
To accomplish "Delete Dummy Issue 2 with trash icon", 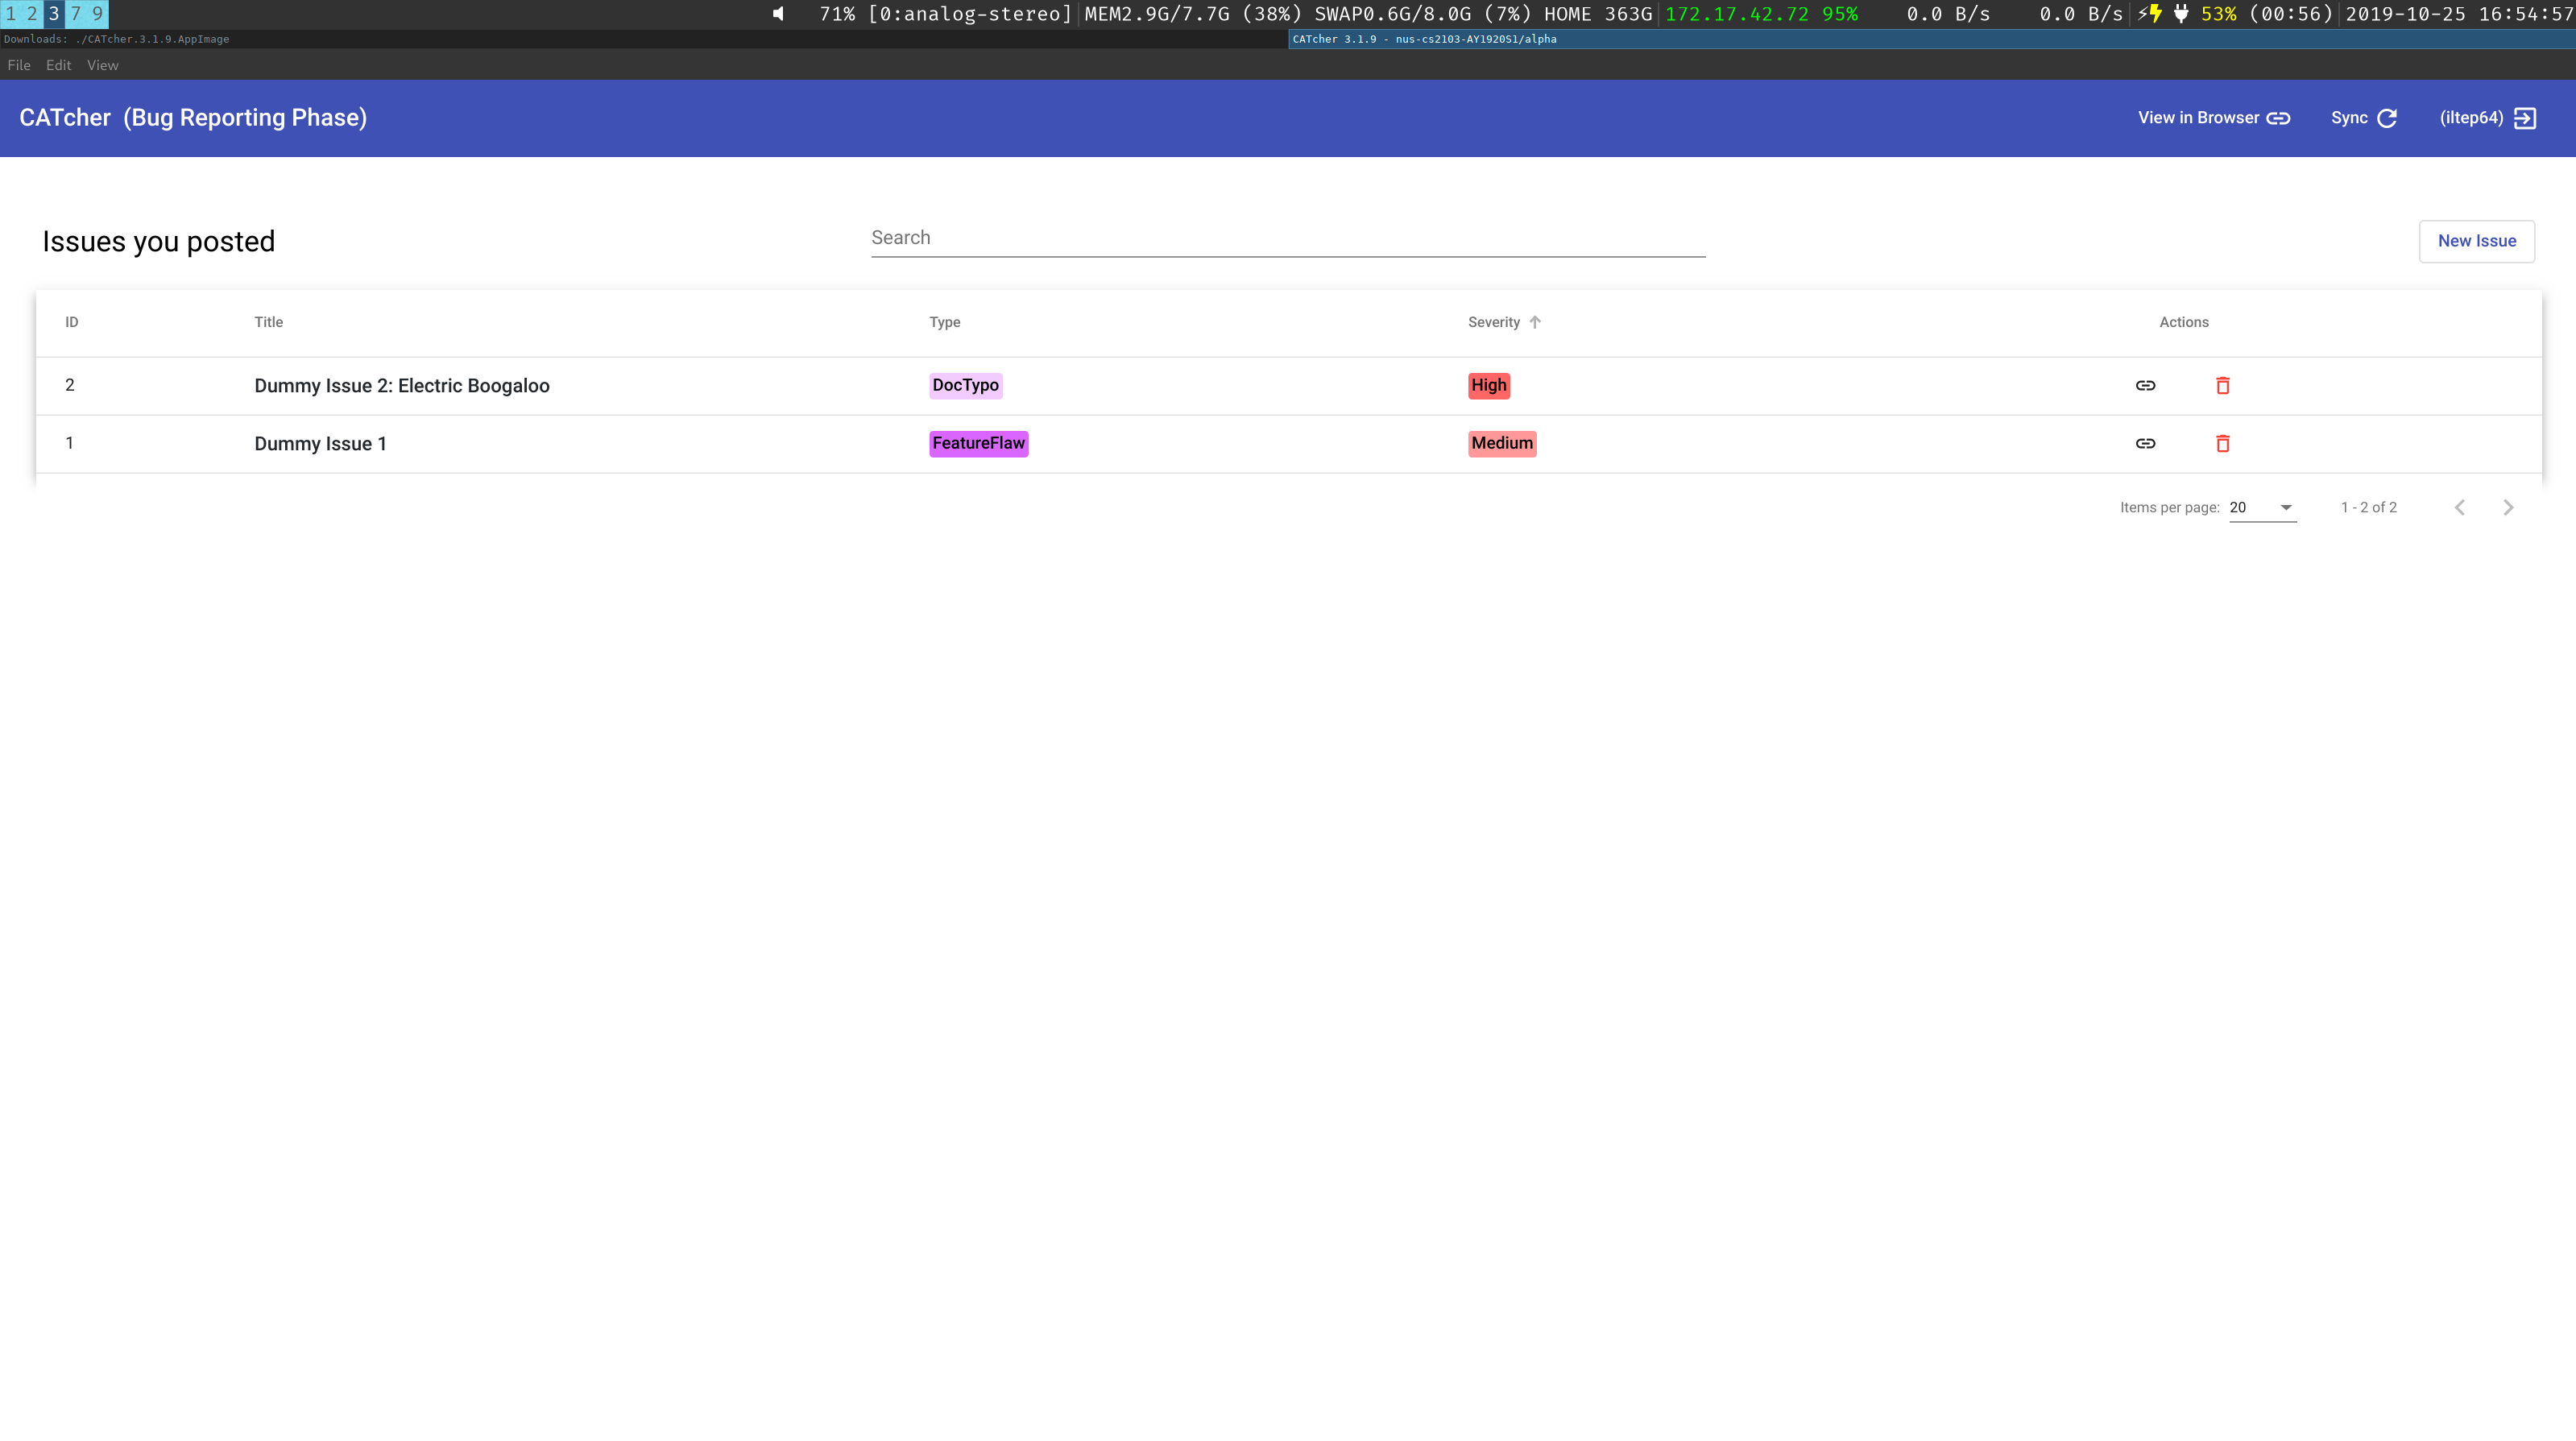I will point(2222,385).
